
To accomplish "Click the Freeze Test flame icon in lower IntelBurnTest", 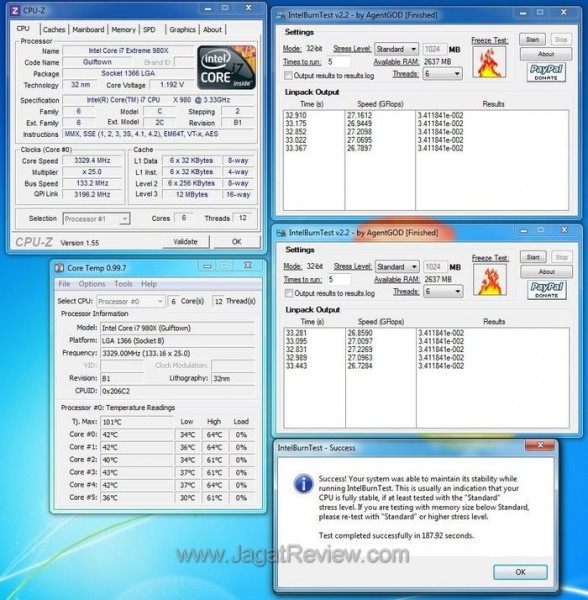I will (x=490, y=280).
